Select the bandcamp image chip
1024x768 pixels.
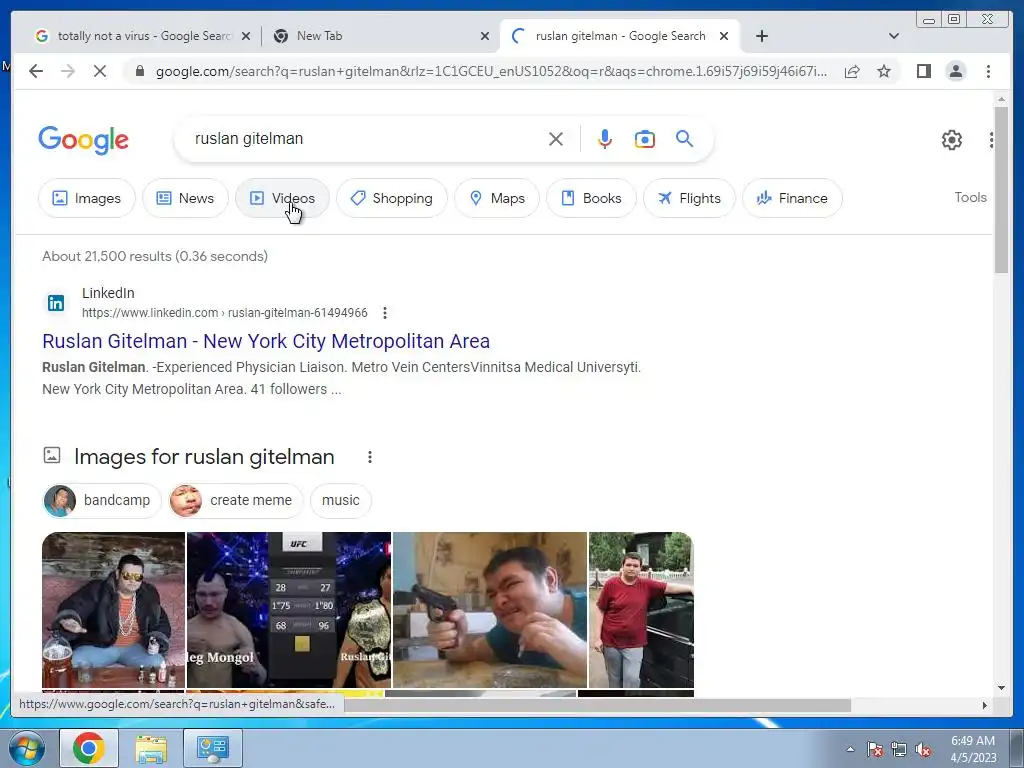(x=102, y=500)
